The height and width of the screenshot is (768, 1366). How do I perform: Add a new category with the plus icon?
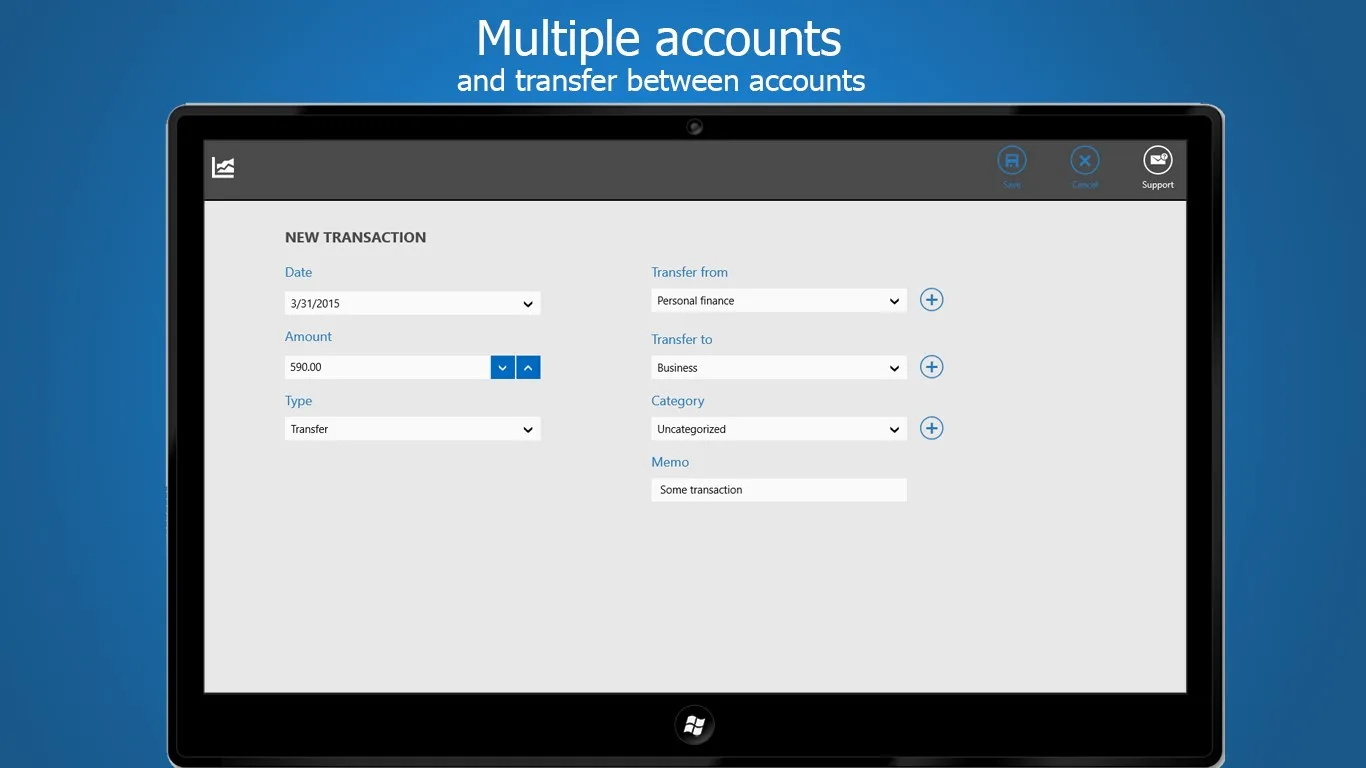[x=931, y=428]
